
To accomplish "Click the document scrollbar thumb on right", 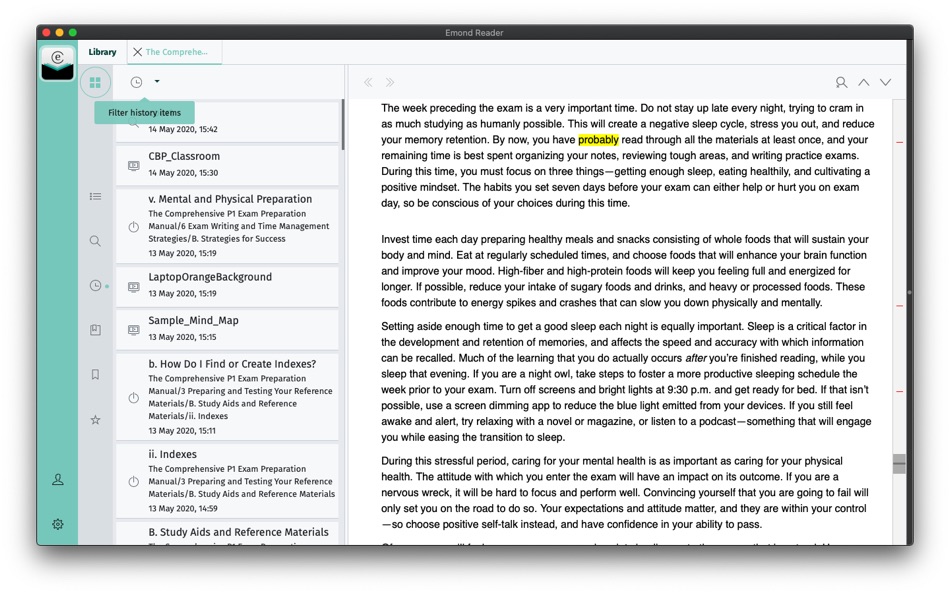I will [899, 464].
